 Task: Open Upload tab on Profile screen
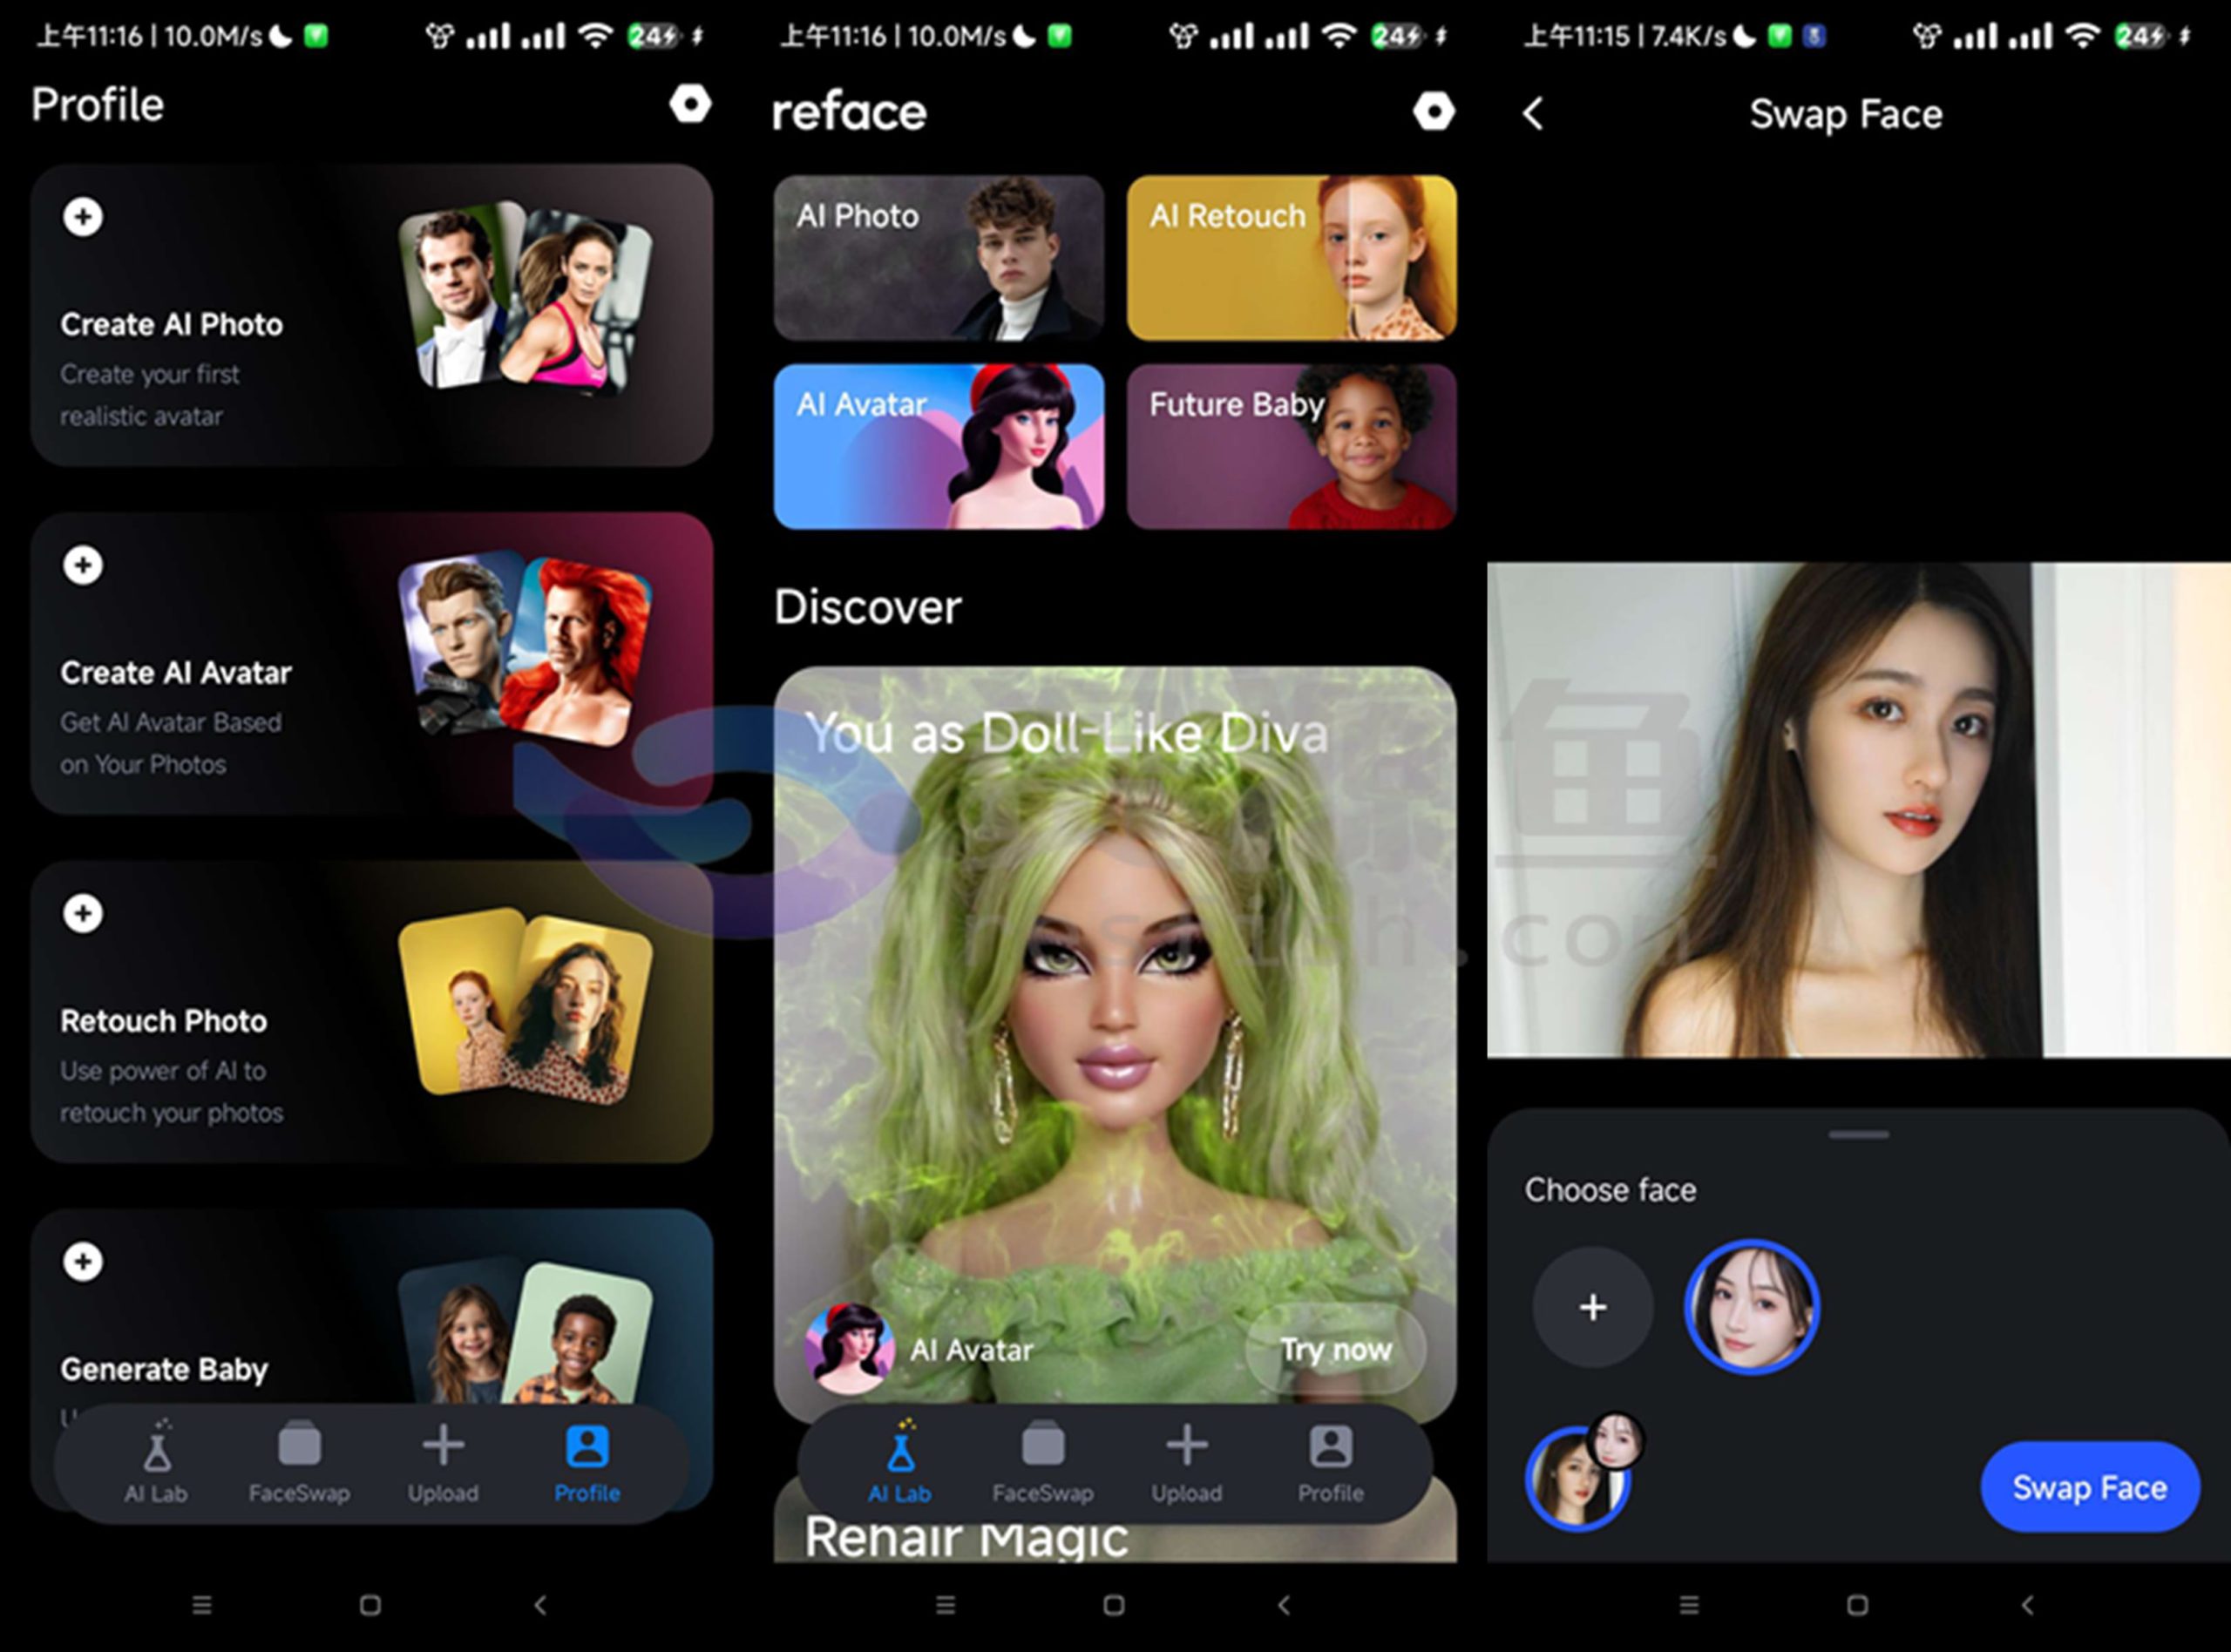(443, 1462)
